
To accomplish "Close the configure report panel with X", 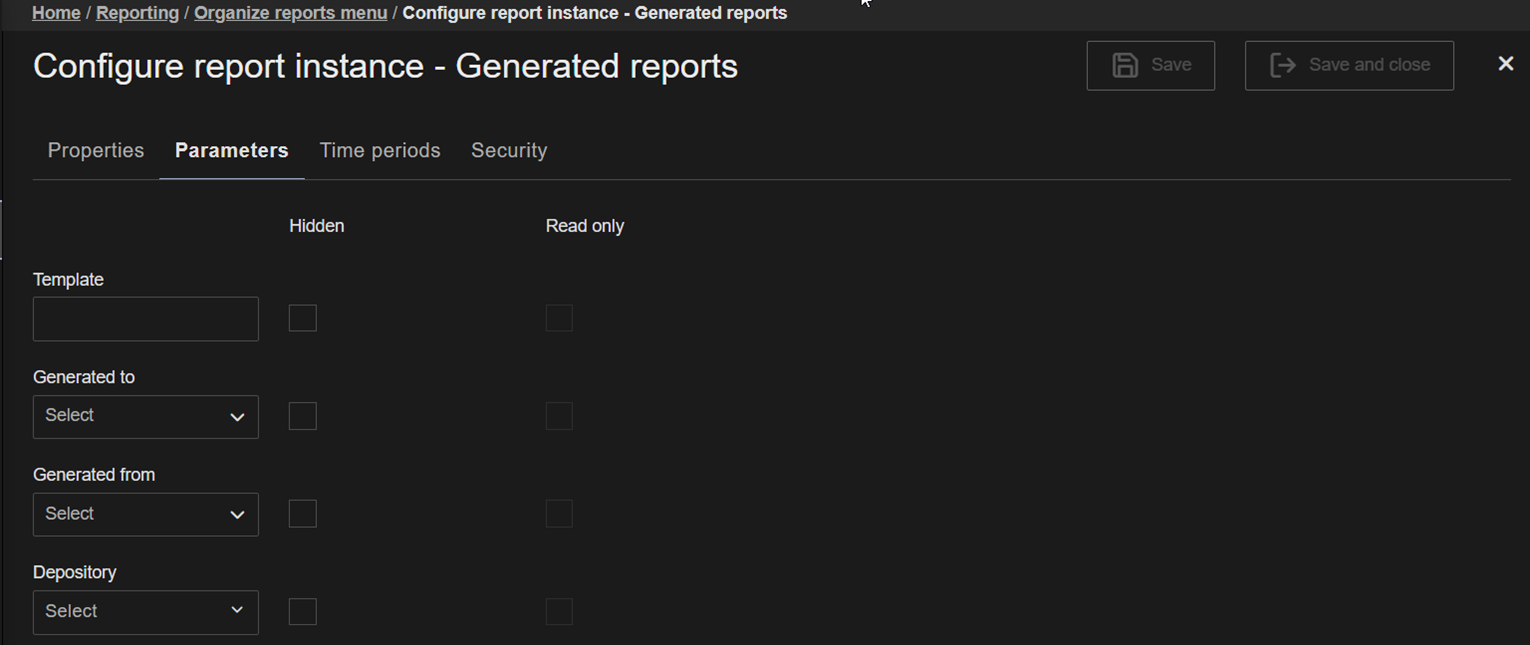I will [1505, 64].
